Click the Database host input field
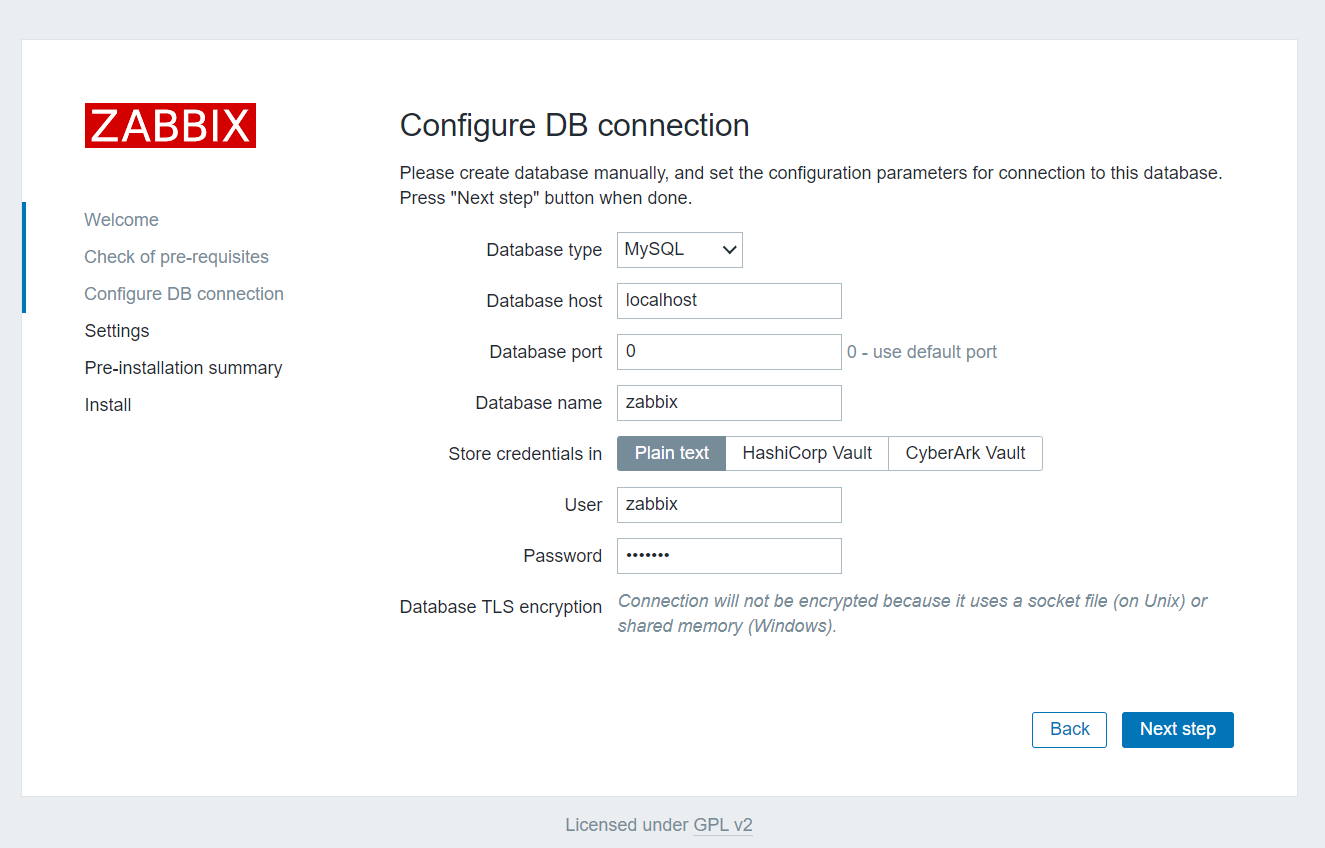The width and height of the screenshot is (1325, 848). (729, 300)
